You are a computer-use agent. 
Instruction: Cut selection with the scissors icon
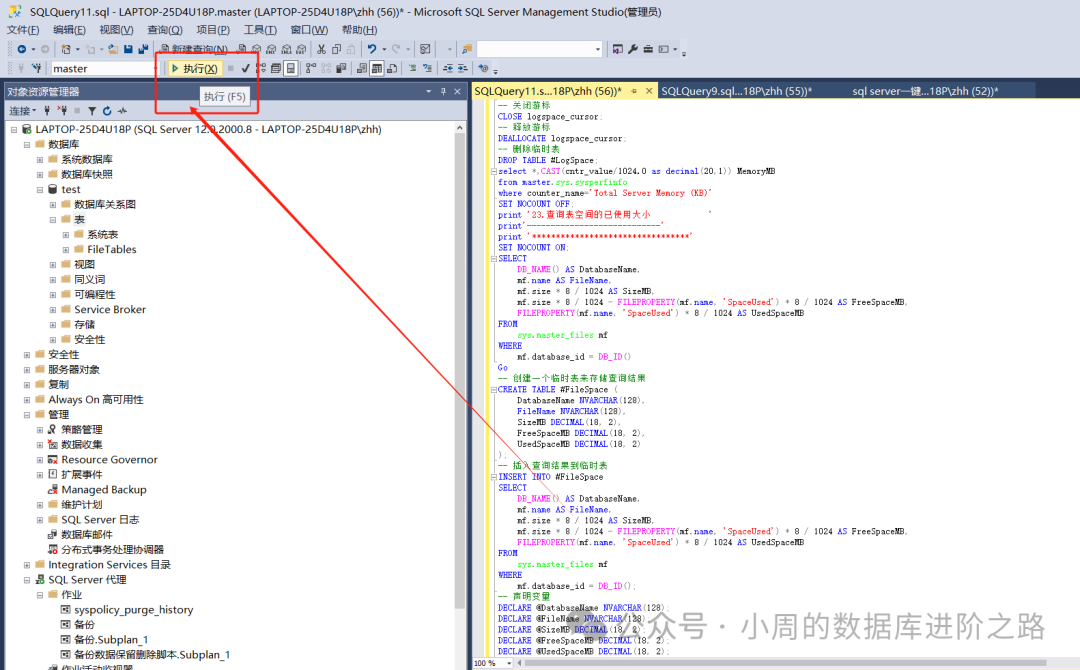321,49
